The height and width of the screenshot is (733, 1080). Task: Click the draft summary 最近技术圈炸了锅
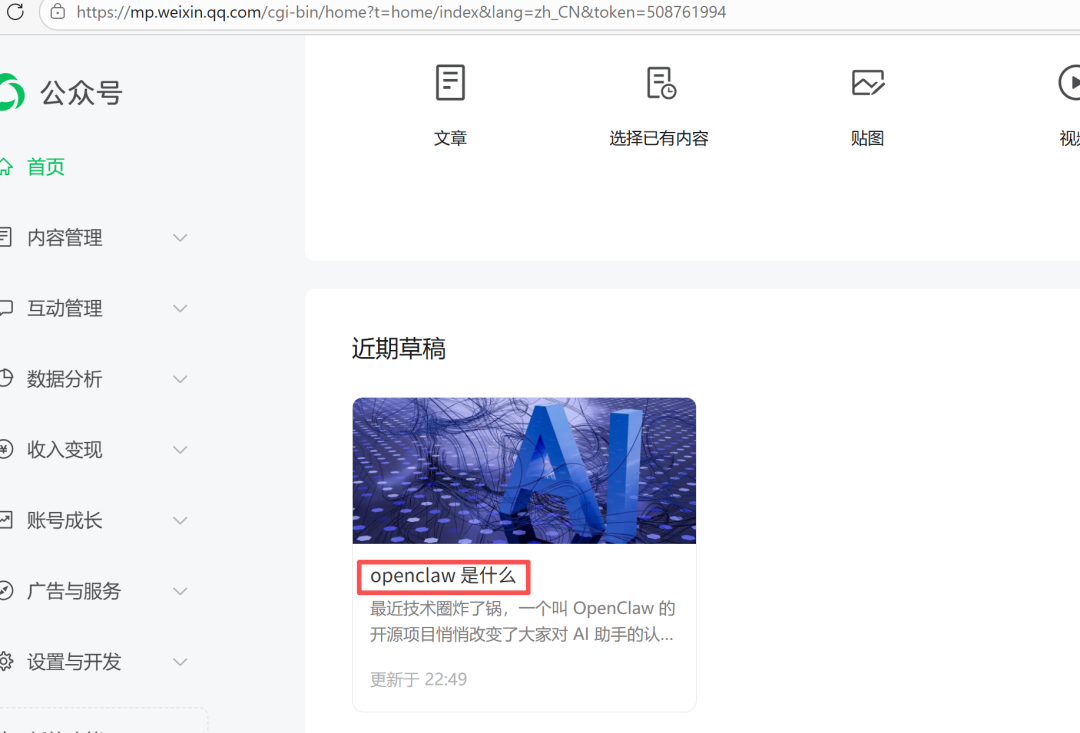(523, 621)
